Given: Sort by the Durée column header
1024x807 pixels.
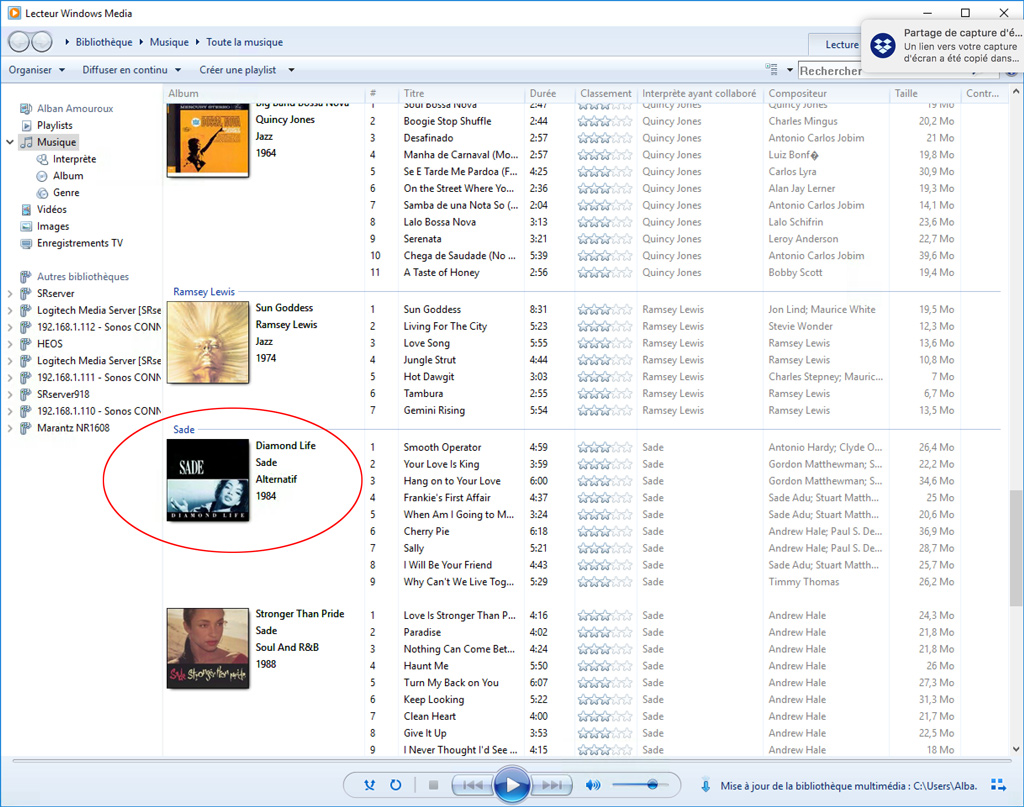Looking at the screenshot, I should [x=549, y=93].
